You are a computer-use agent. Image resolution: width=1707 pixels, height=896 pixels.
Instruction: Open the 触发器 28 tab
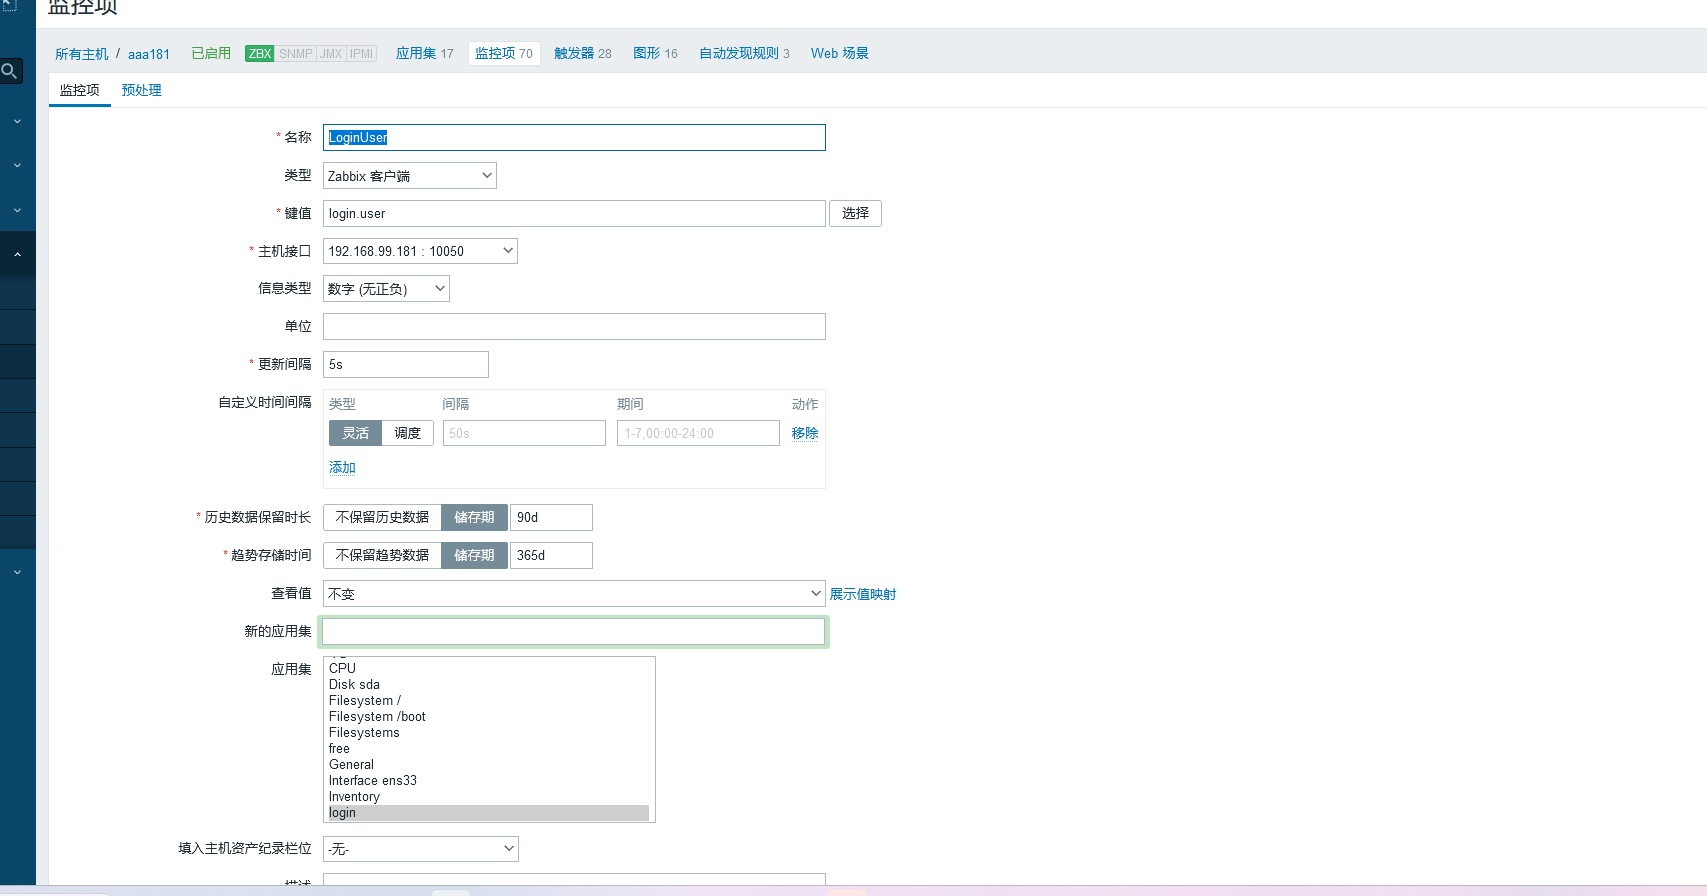[583, 54]
